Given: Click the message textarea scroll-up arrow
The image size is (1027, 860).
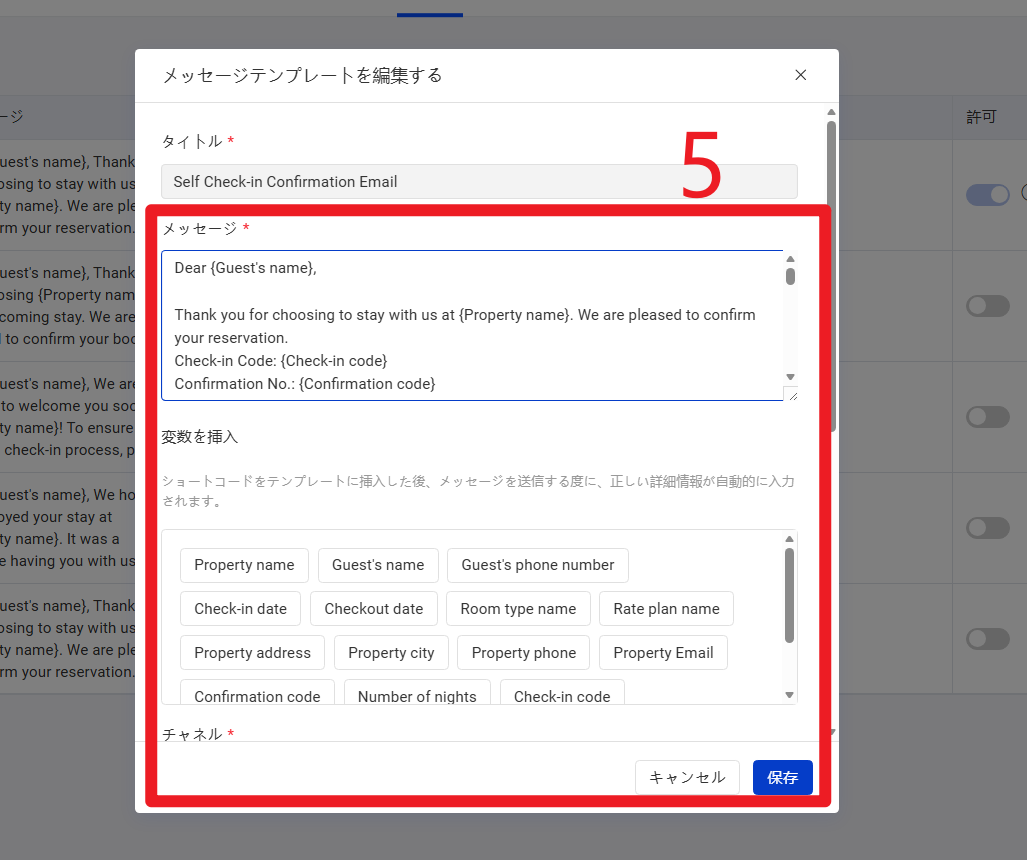Looking at the screenshot, I should [x=790, y=259].
